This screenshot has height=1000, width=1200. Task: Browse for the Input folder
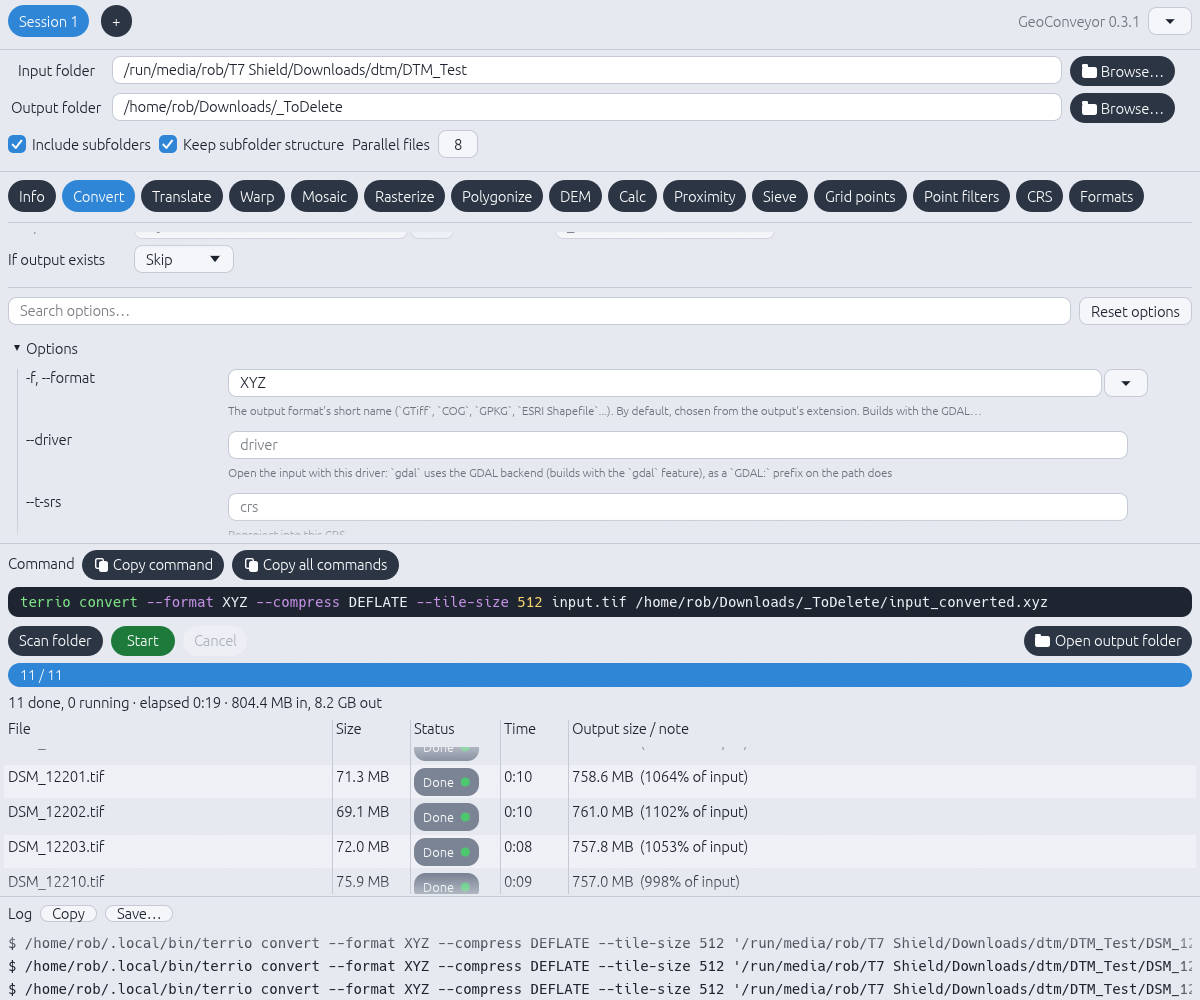click(1122, 71)
